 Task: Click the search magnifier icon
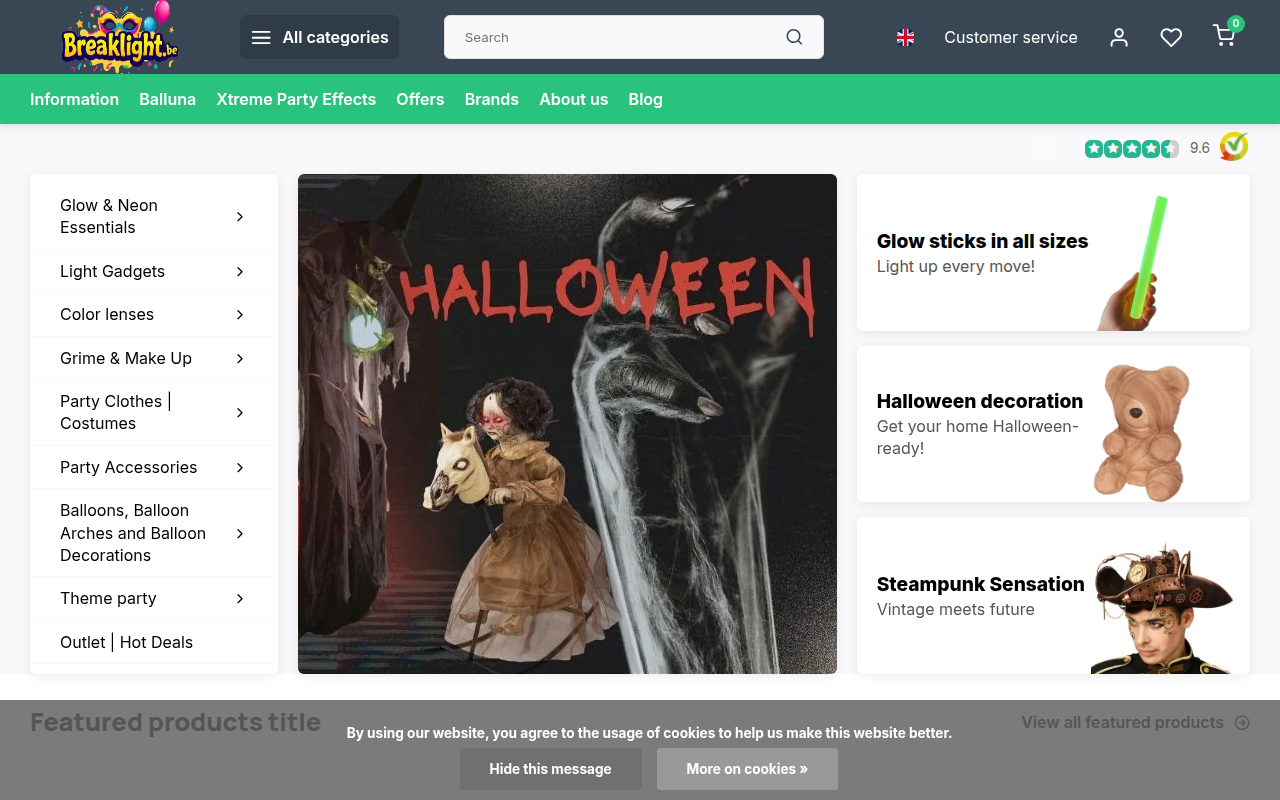click(x=794, y=37)
